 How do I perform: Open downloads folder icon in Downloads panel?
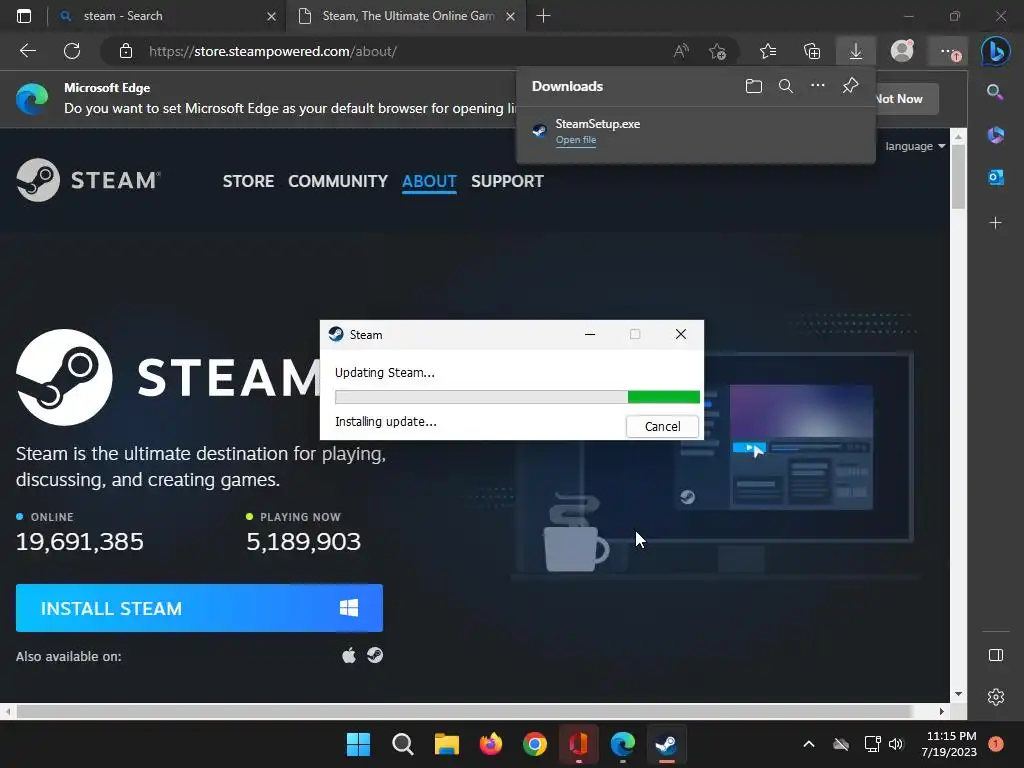754,86
